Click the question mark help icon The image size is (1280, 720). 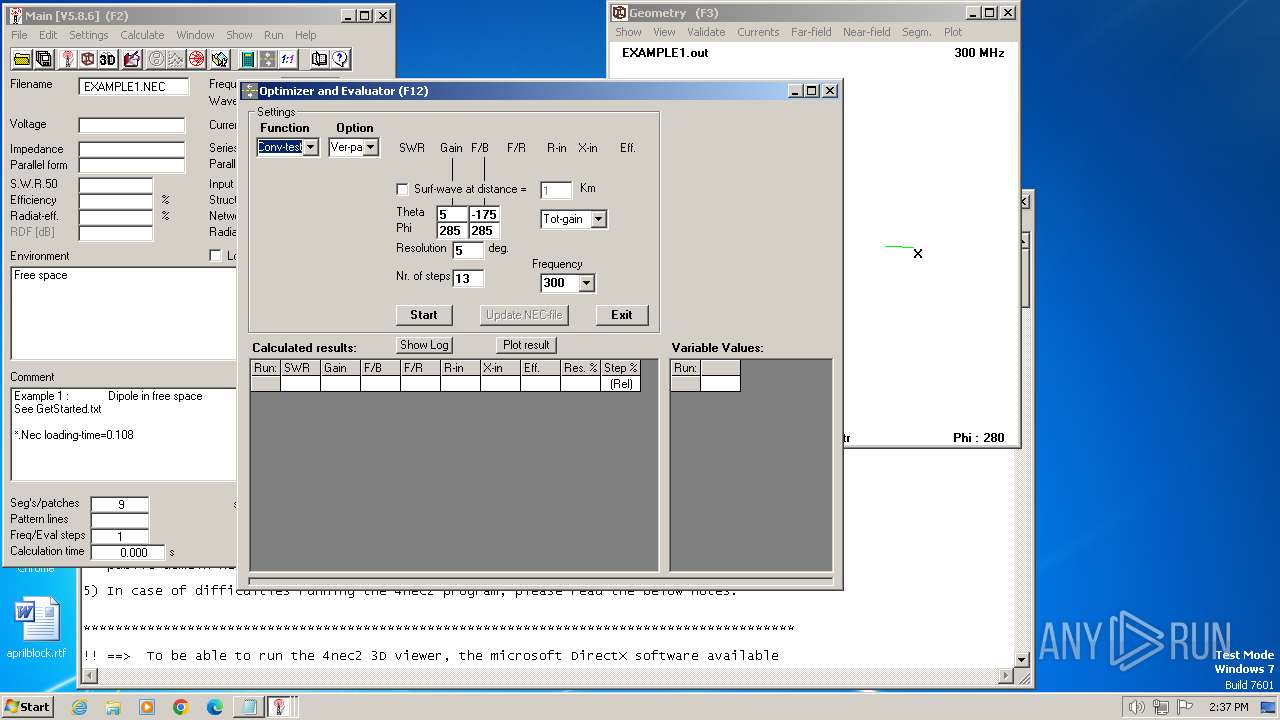340,59
